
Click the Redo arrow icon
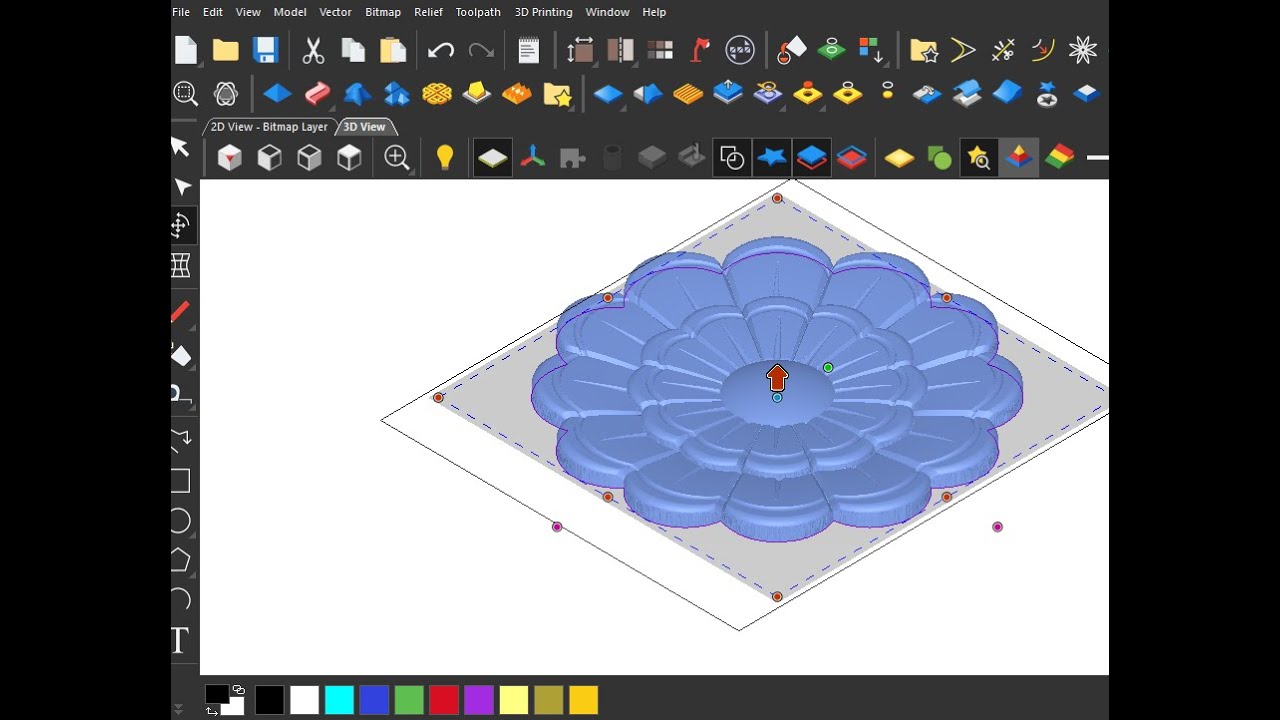pyautogui.click(x=481, y=50)
